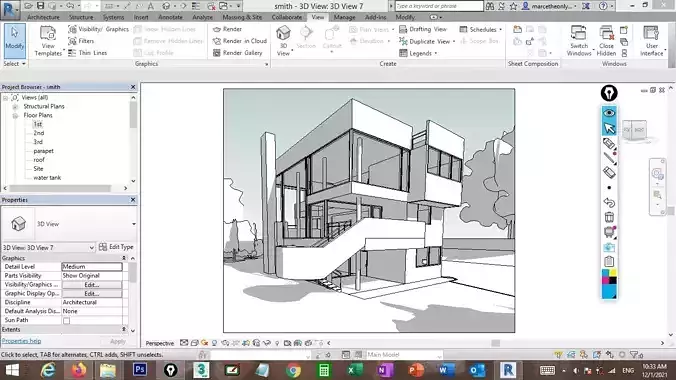This screenshot has height=380, width=676.
Task: Open View Templates tool
Action: 48,41
